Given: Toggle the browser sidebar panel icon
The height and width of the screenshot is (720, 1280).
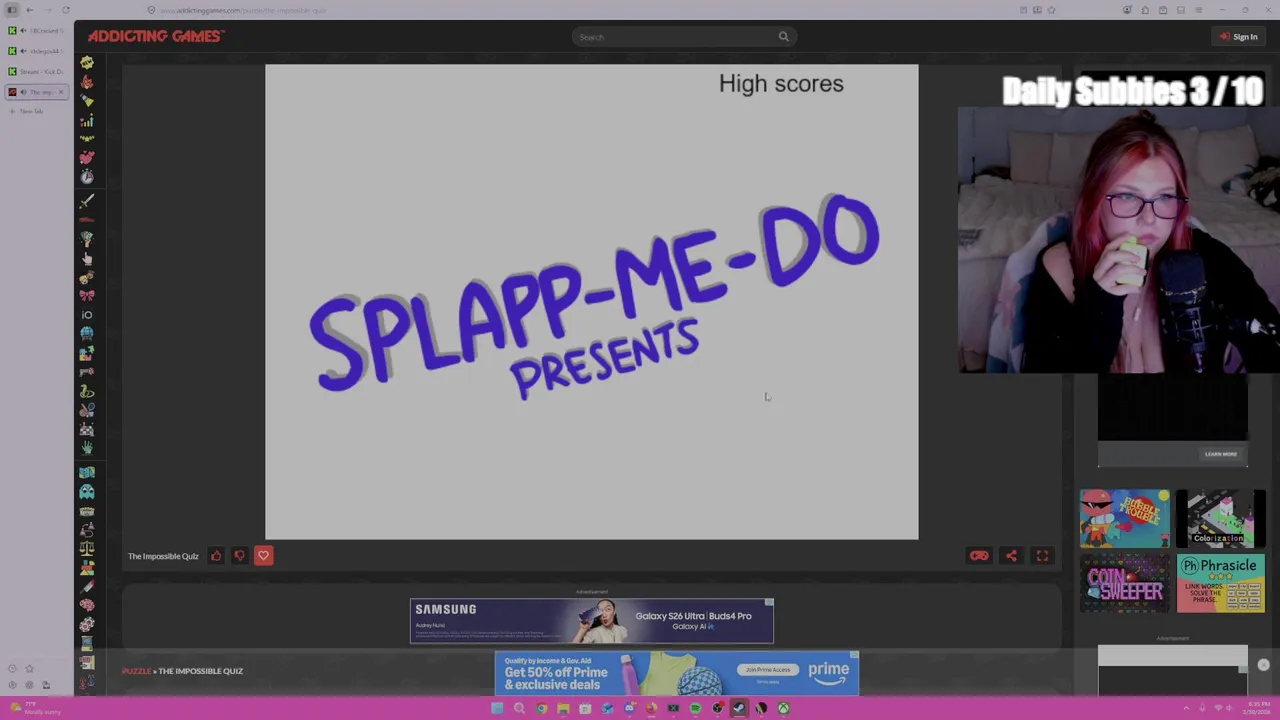Looking at the screenshot, I should (x=13, y=10).
